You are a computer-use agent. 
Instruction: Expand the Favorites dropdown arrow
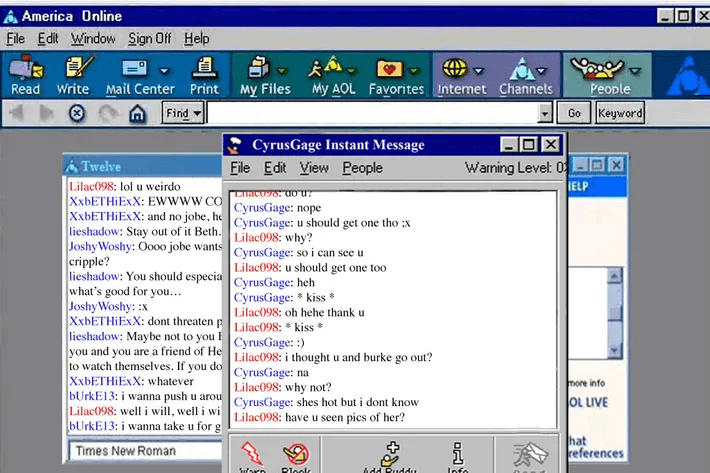coord(413,71)
